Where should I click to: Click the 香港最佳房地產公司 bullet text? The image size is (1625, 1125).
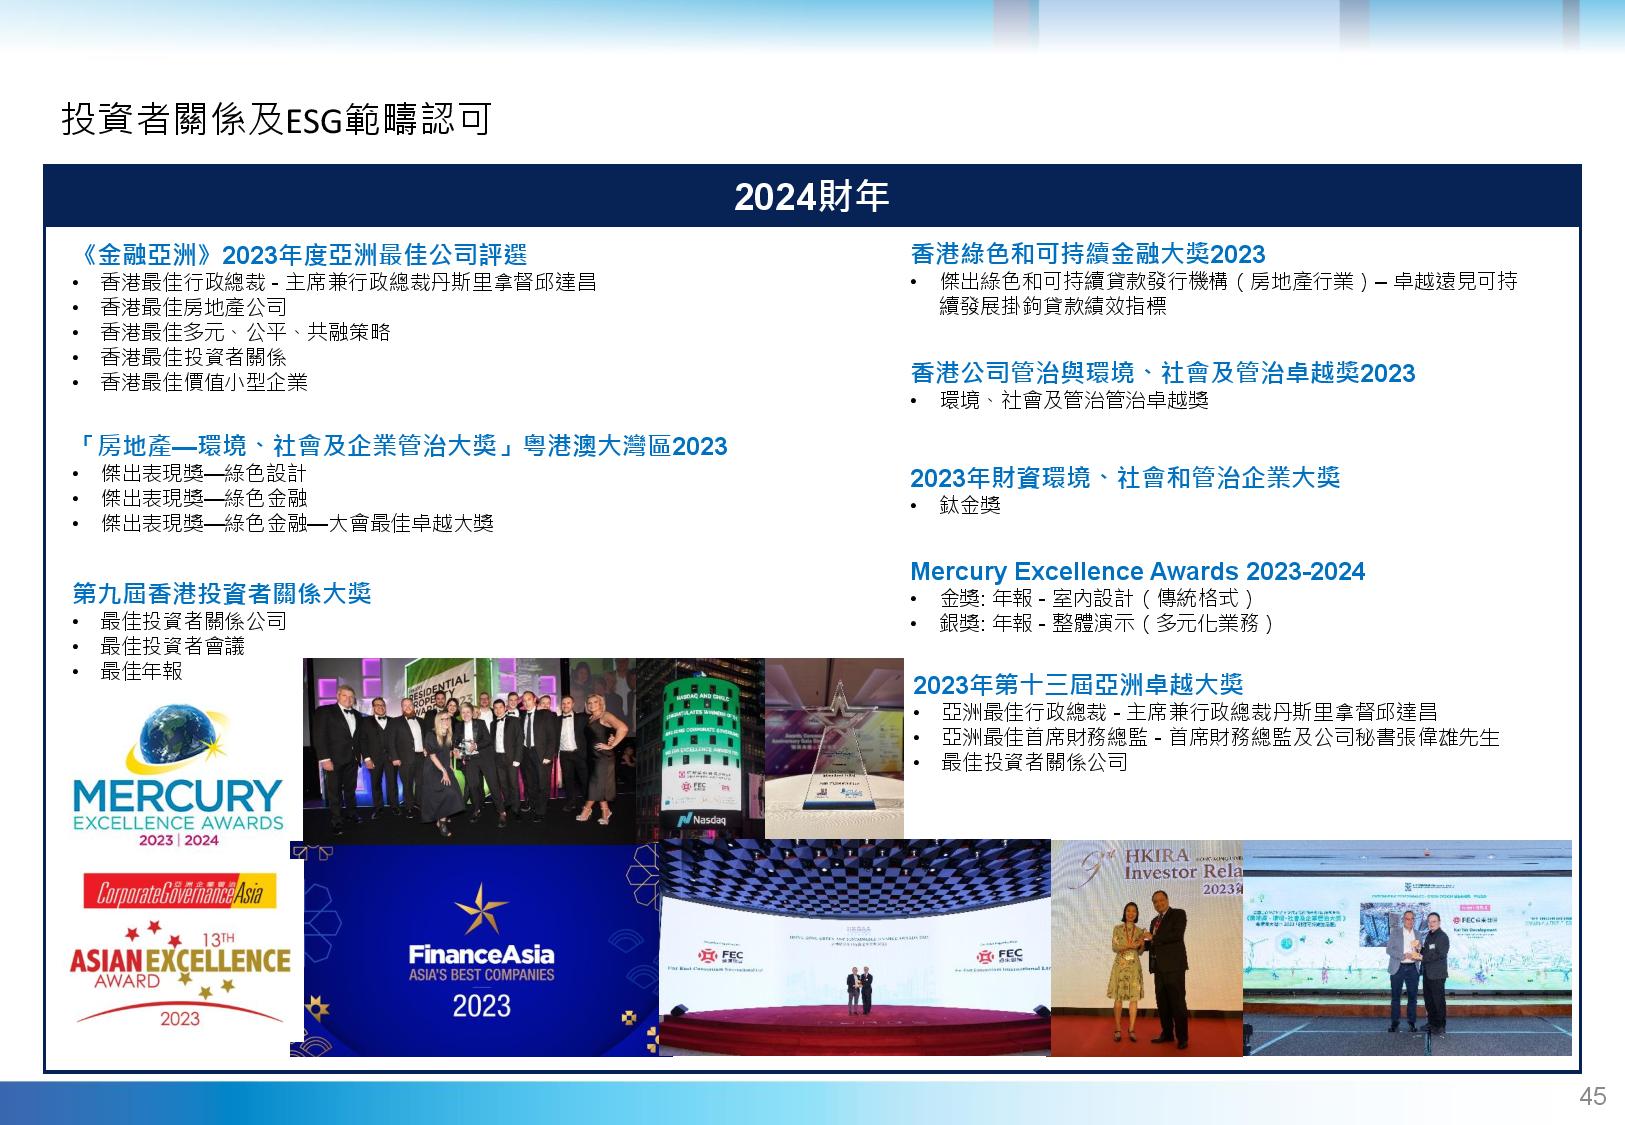tap(194, 307)
